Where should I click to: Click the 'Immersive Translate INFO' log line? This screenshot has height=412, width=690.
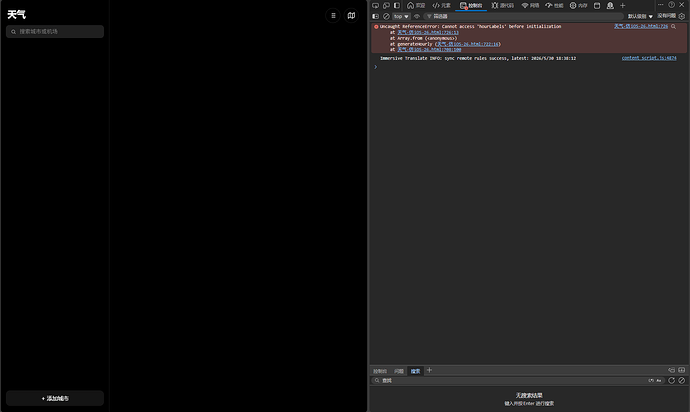[x=478, y=58]
